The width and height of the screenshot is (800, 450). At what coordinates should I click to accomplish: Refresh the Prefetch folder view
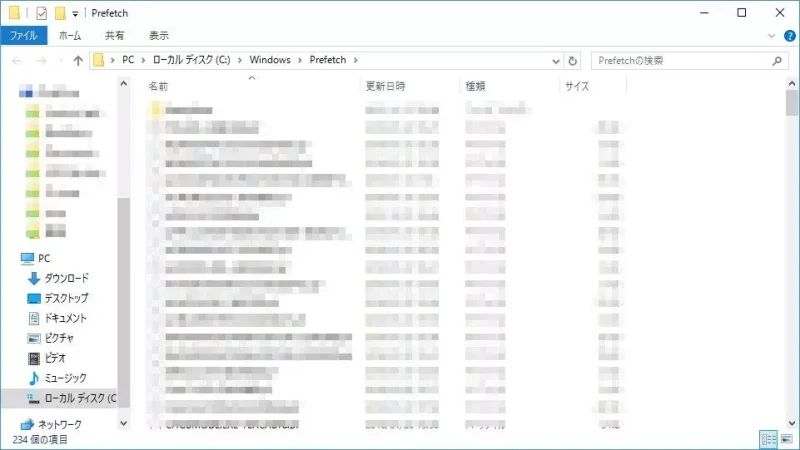point(572,61)
